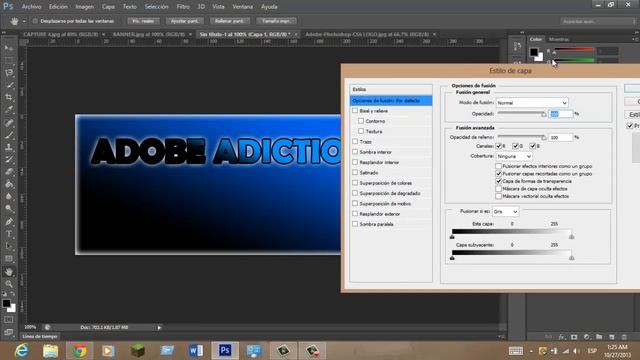Viewport: 640px width, 360px height.
Task: Click the Ps logo in menu bar
Action: [8, 7]
